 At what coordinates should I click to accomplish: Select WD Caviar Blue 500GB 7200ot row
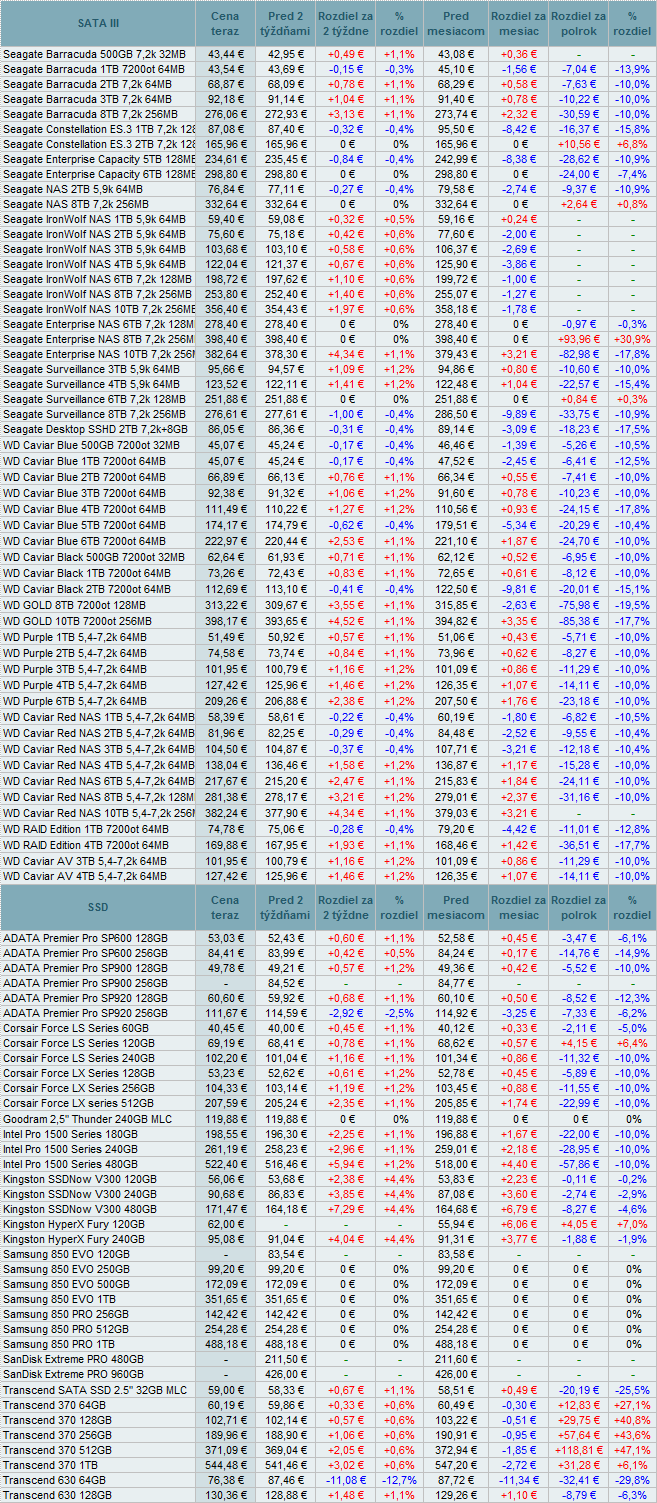(328, 445)
